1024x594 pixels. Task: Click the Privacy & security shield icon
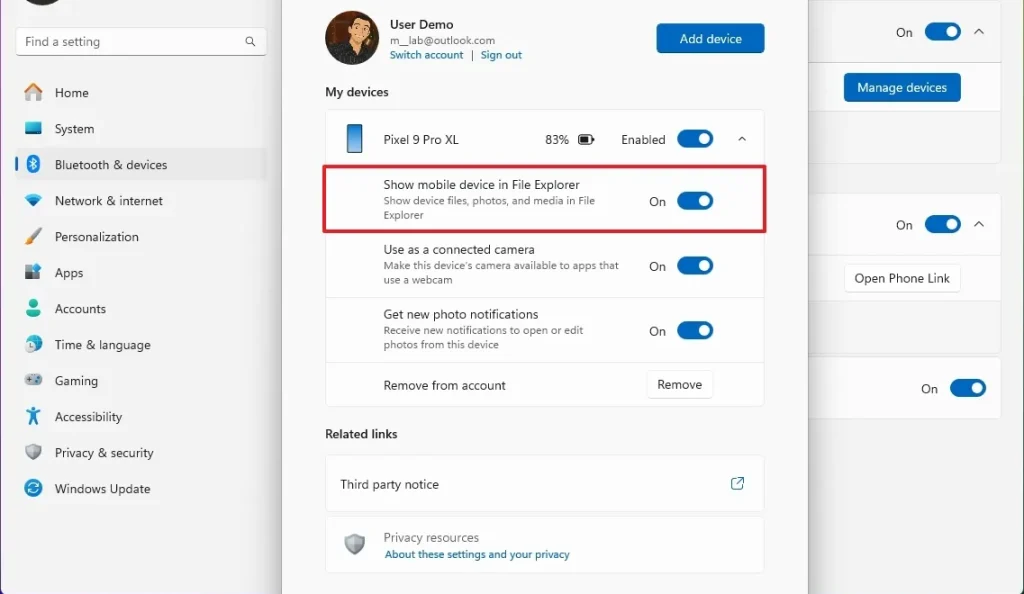point(33,452)
